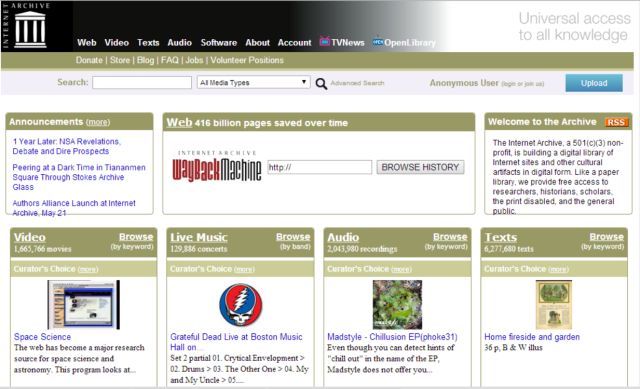Click the Live Music section heading
The height and width of the screenshot is (389, 640).
point(199,237)
